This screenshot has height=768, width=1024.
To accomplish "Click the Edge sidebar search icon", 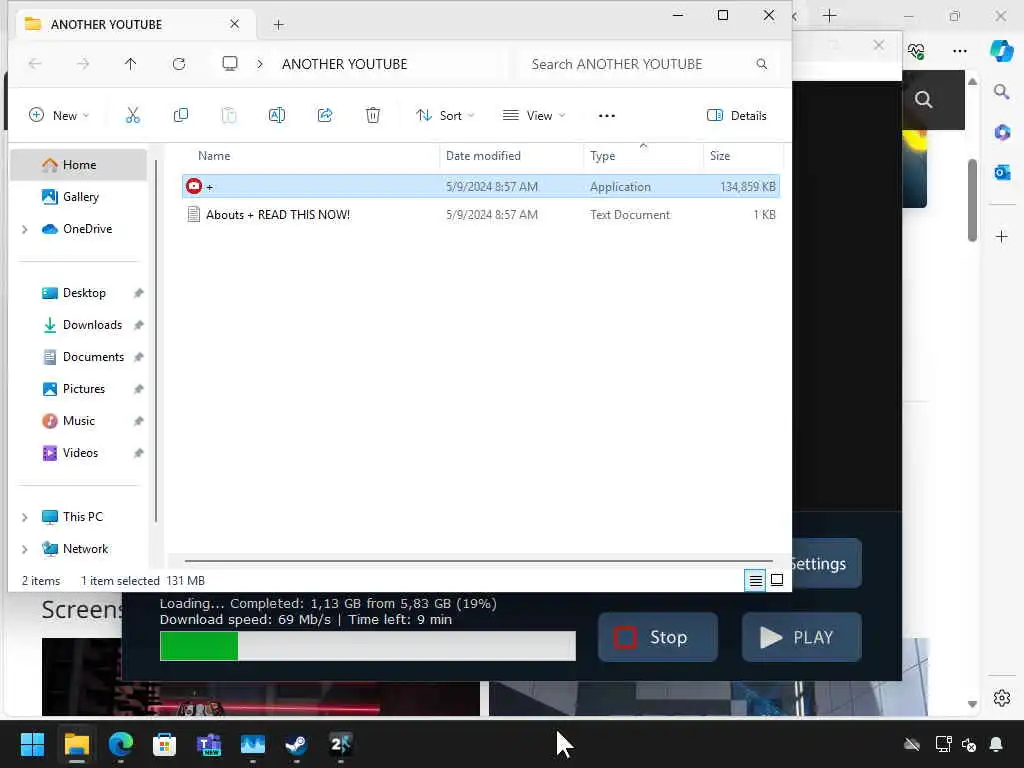I will click(1002, 91).
